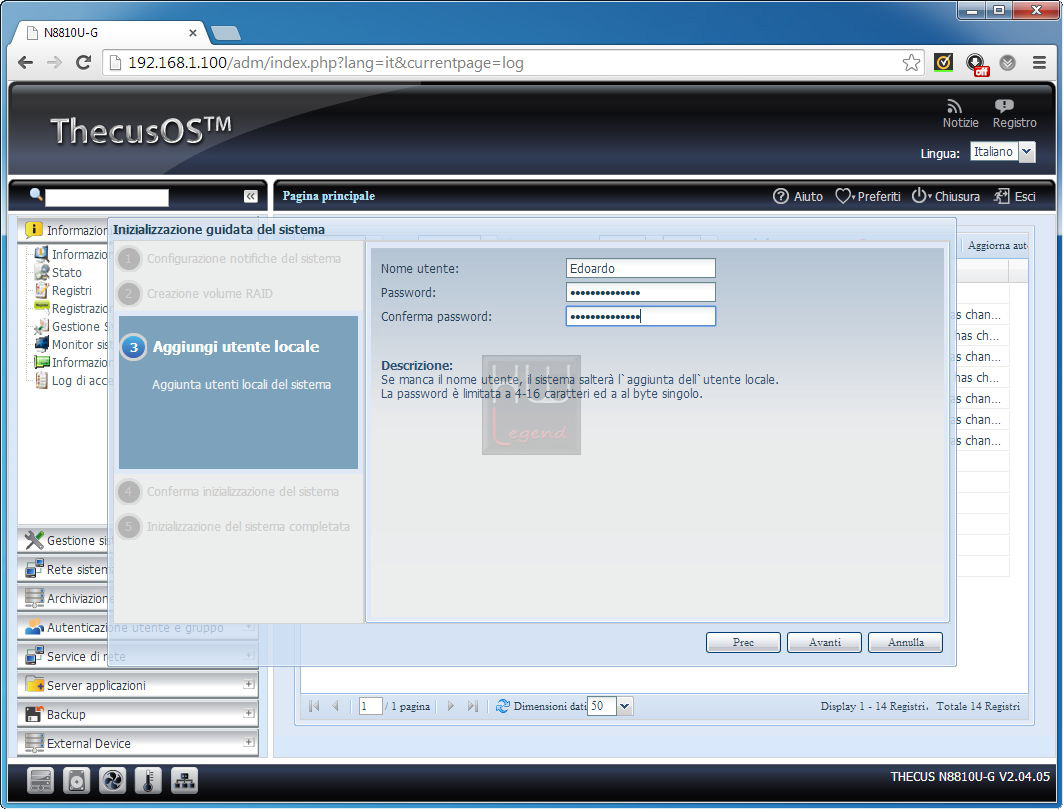Click the 'Display 1 - 14 Registri' text
The height and width of the screenshot is (810, 1064).
874,706
